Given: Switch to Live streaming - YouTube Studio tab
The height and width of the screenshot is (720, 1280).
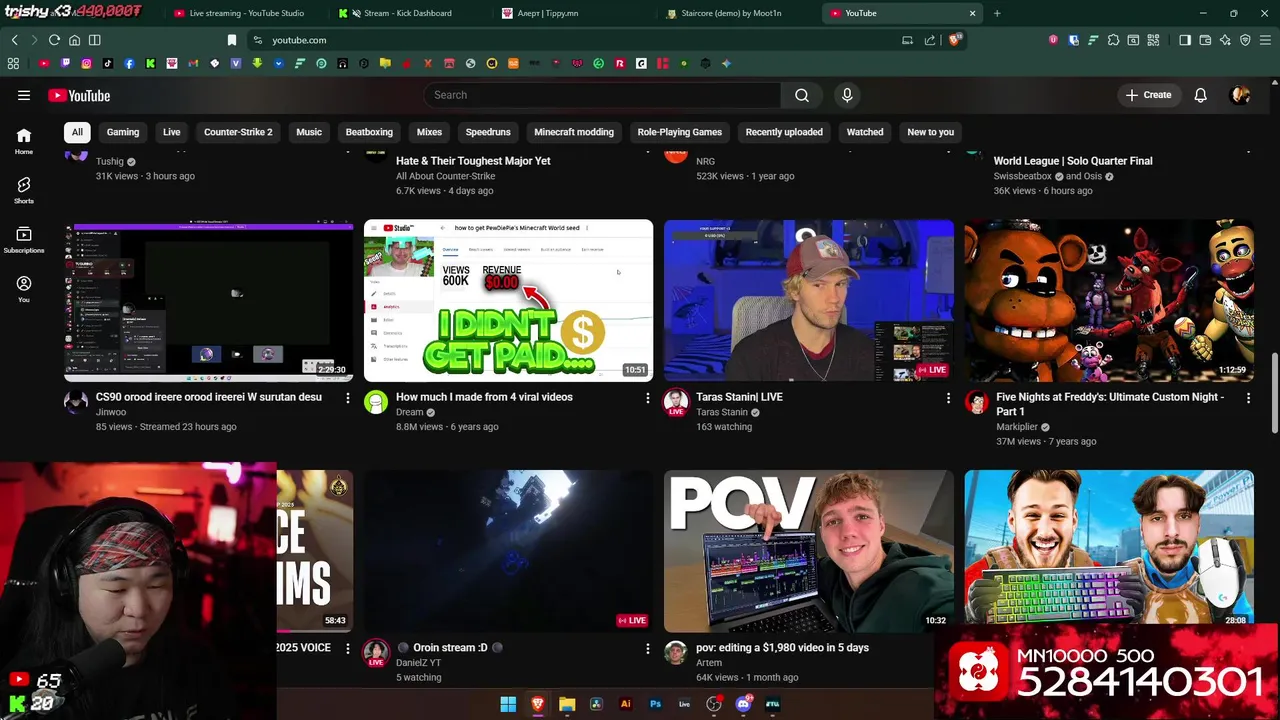Looking at the screenshot, I should (246, 13).
